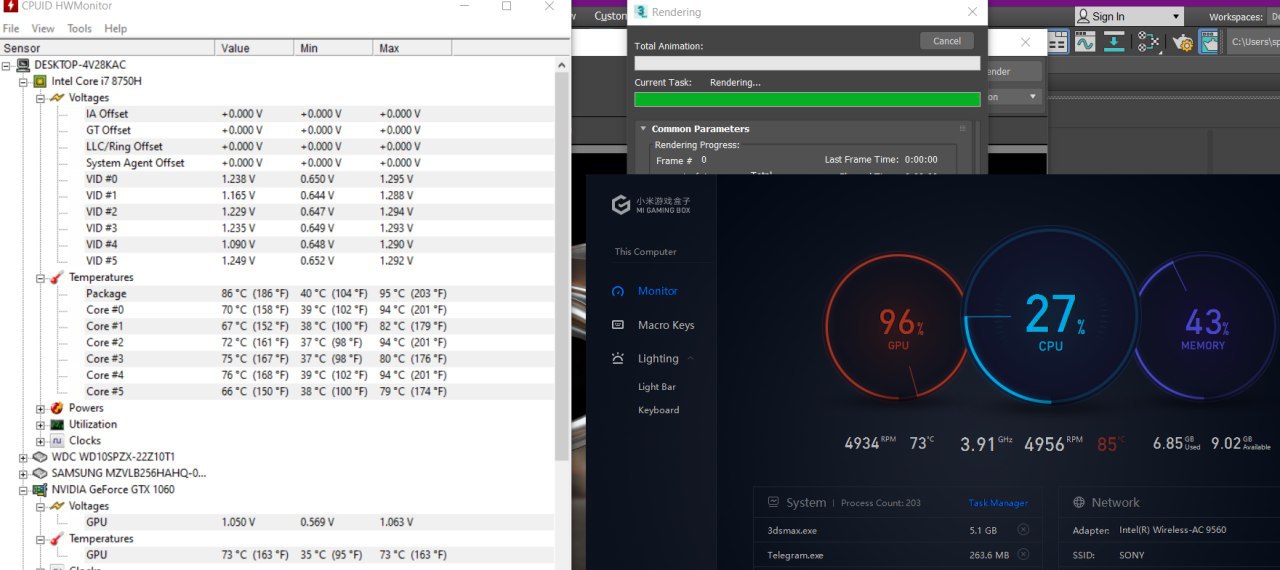This screenshot has height=570, width=1280.
Task: End the 3dsmax.exe process with its X icon
Action: click(x=1023, y=530)
